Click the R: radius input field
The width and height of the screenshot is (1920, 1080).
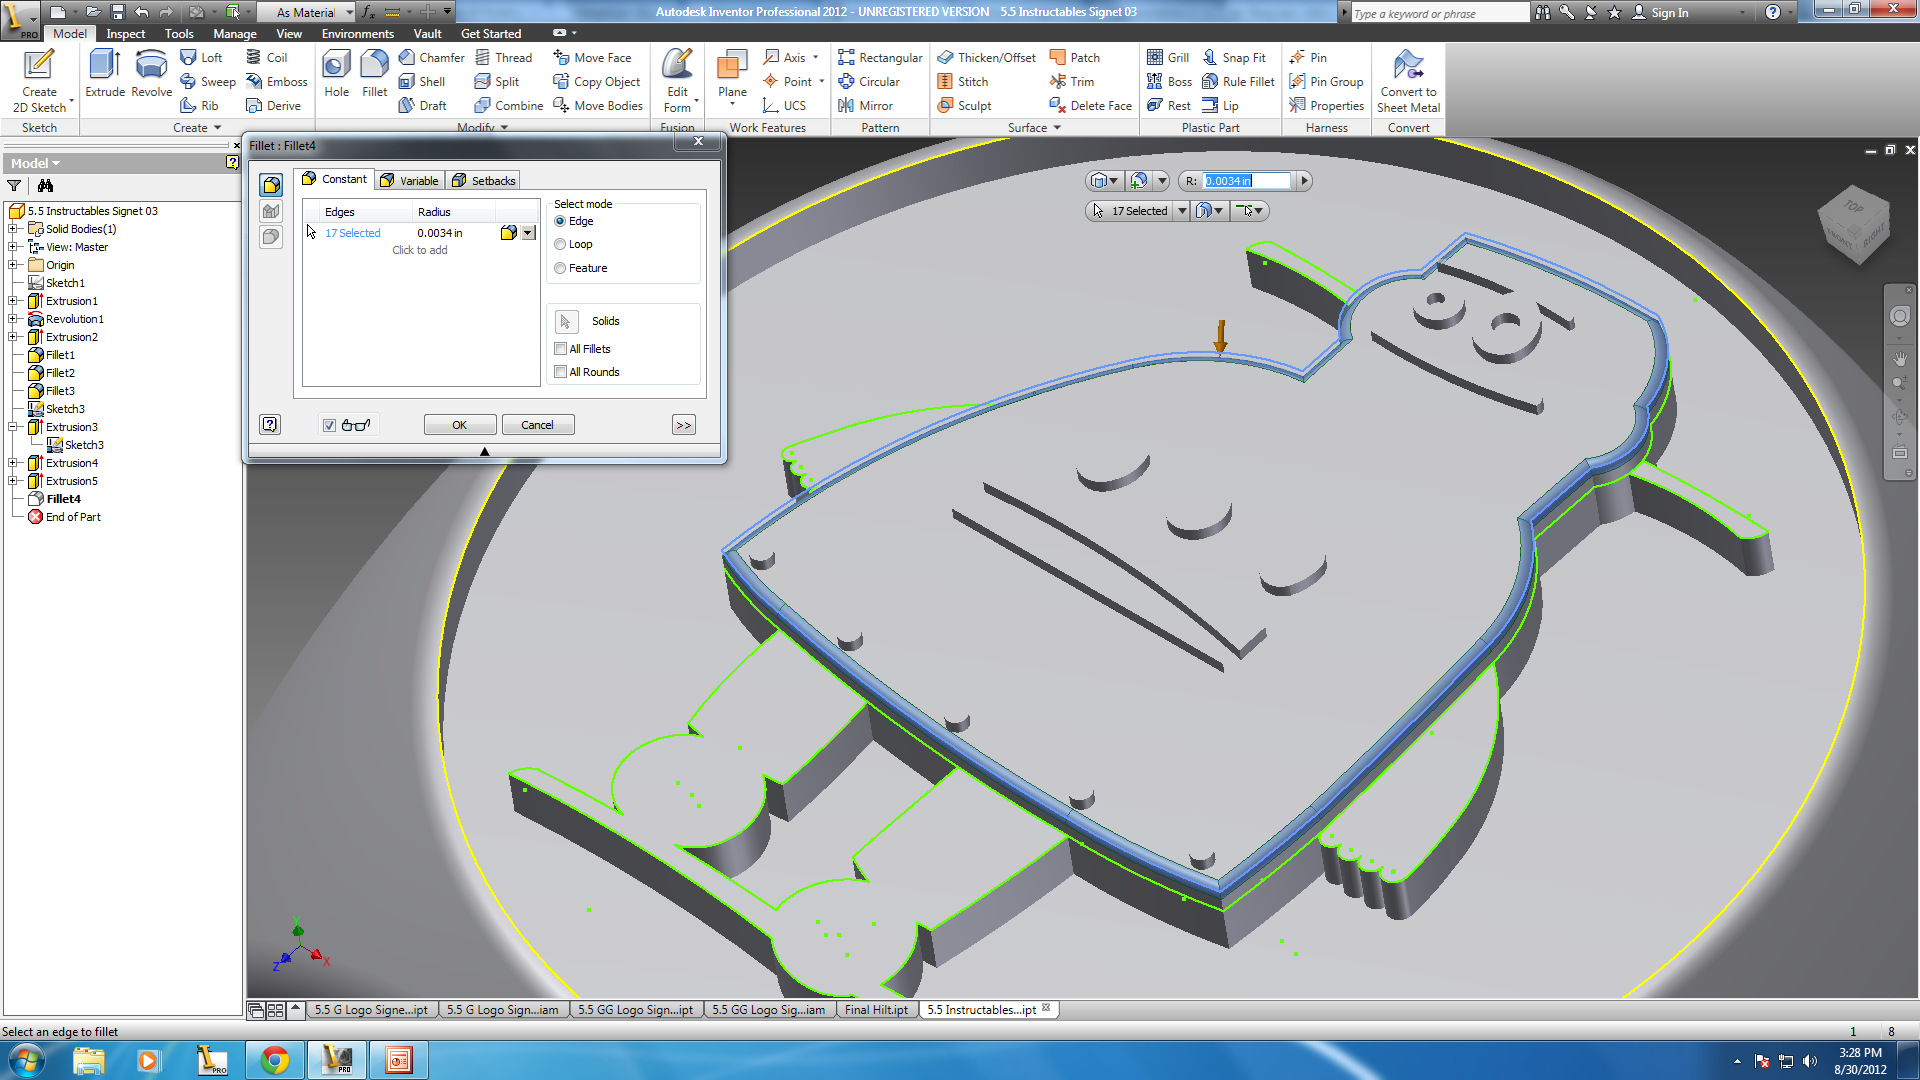pos(1247,181)
